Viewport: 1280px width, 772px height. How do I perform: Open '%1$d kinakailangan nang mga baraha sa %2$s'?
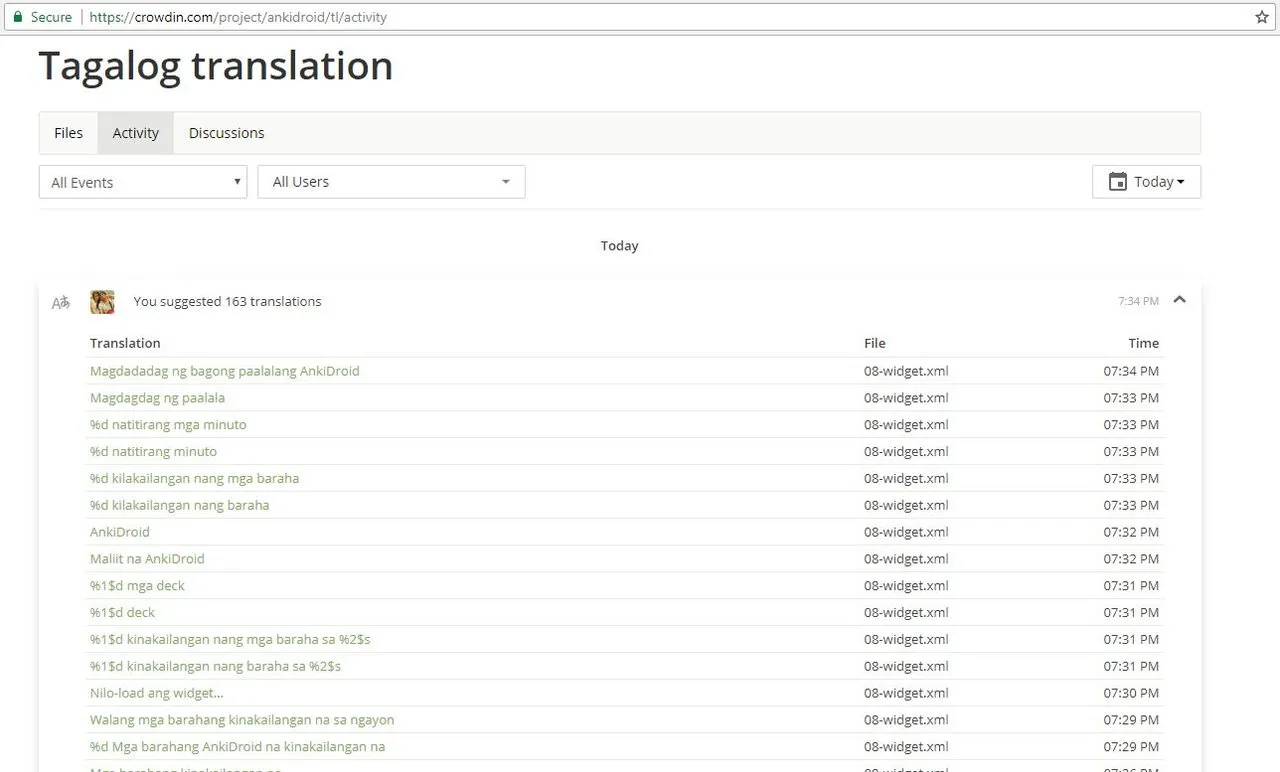230,640
